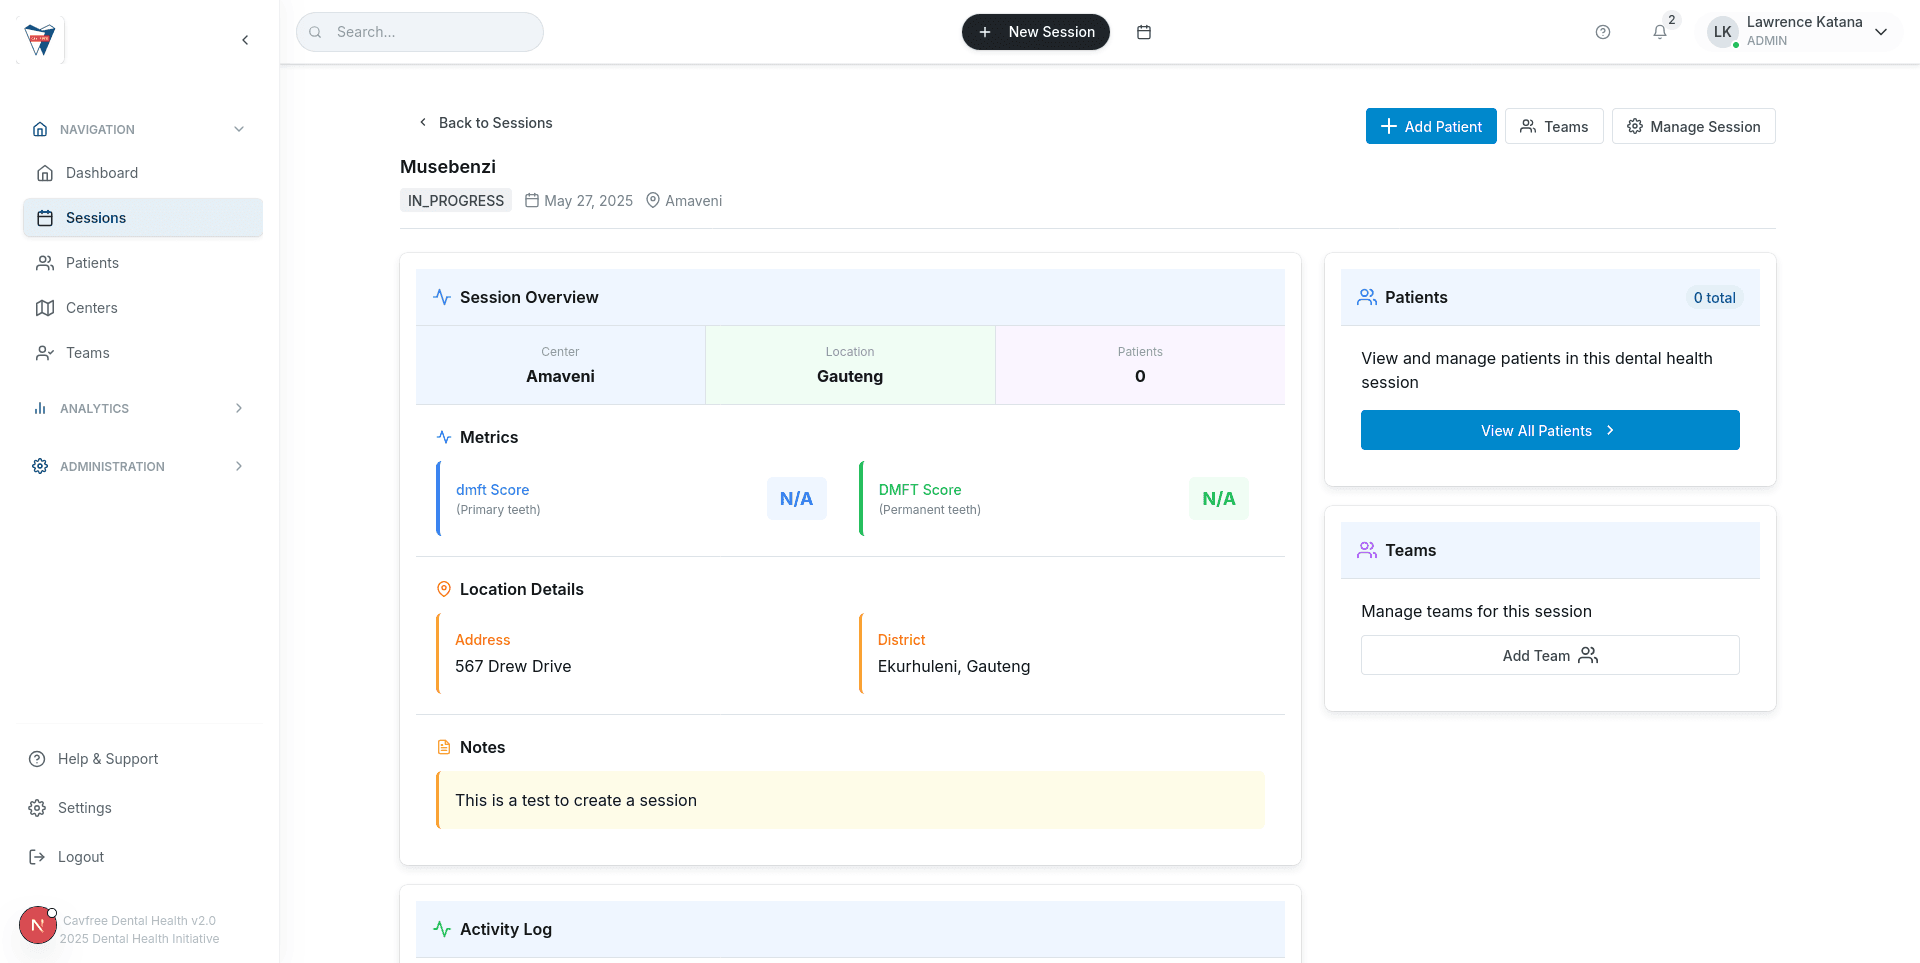
Task: Click the Cavfree dental logo
Action: click(39, 38)
